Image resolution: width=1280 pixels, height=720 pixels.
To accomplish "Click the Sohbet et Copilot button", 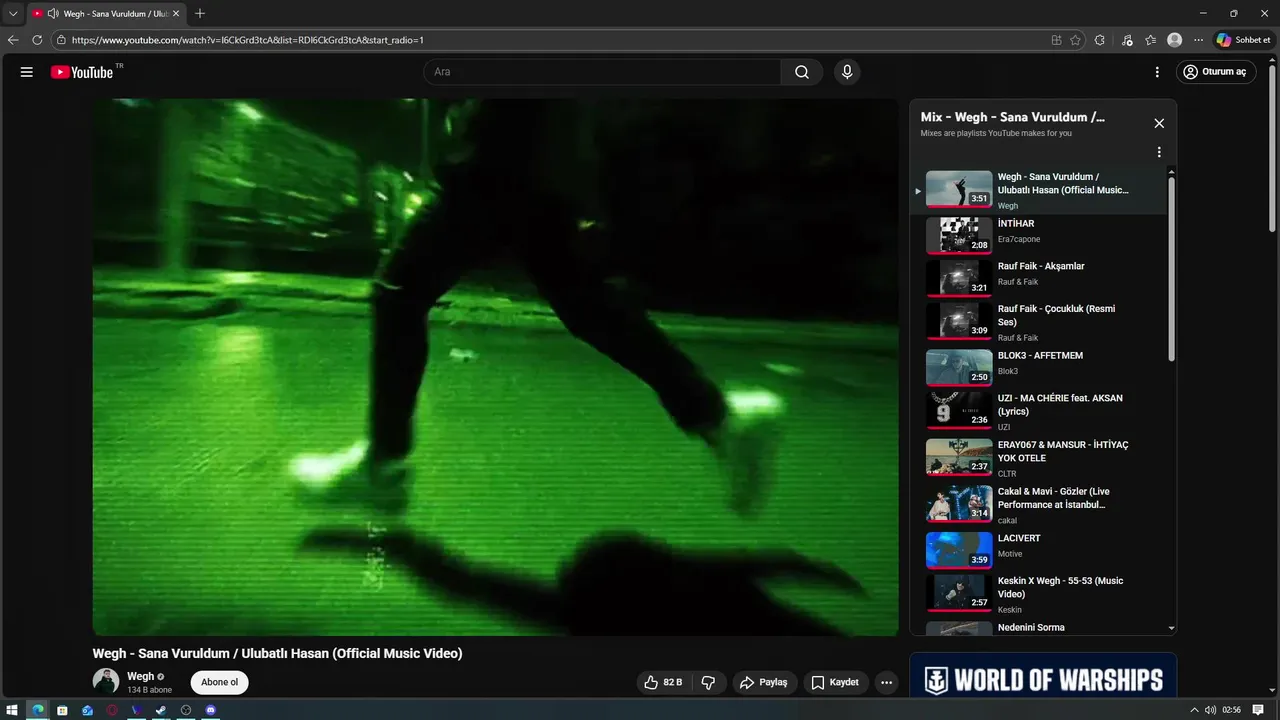I will [x=1243, y=40].
